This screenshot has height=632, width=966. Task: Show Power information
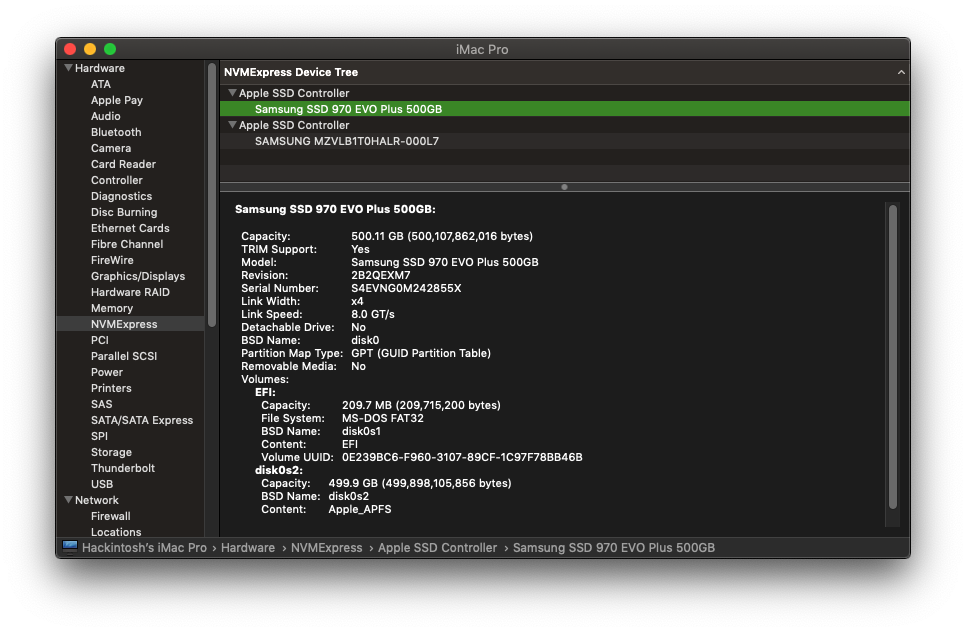107,372
